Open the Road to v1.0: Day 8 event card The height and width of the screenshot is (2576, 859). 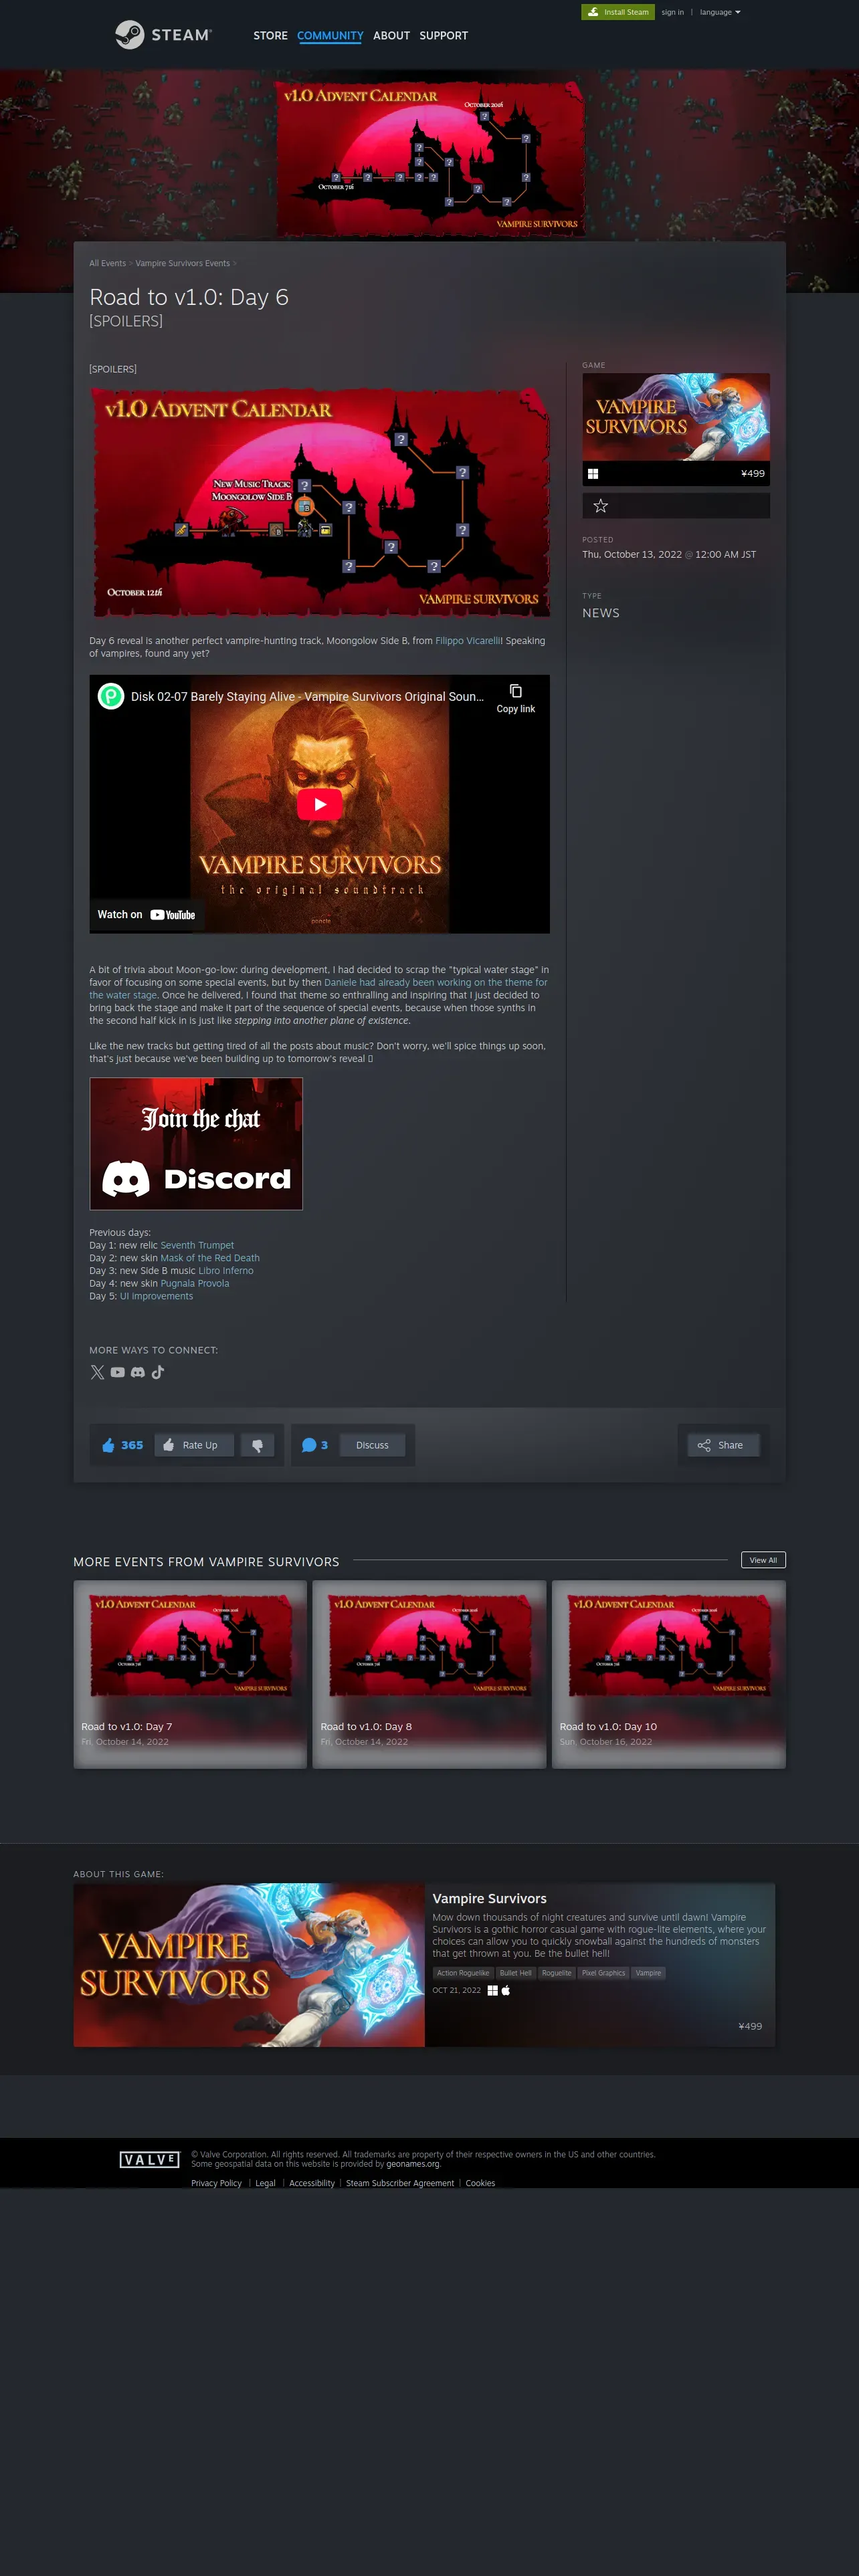click(x=429, y=1674)
